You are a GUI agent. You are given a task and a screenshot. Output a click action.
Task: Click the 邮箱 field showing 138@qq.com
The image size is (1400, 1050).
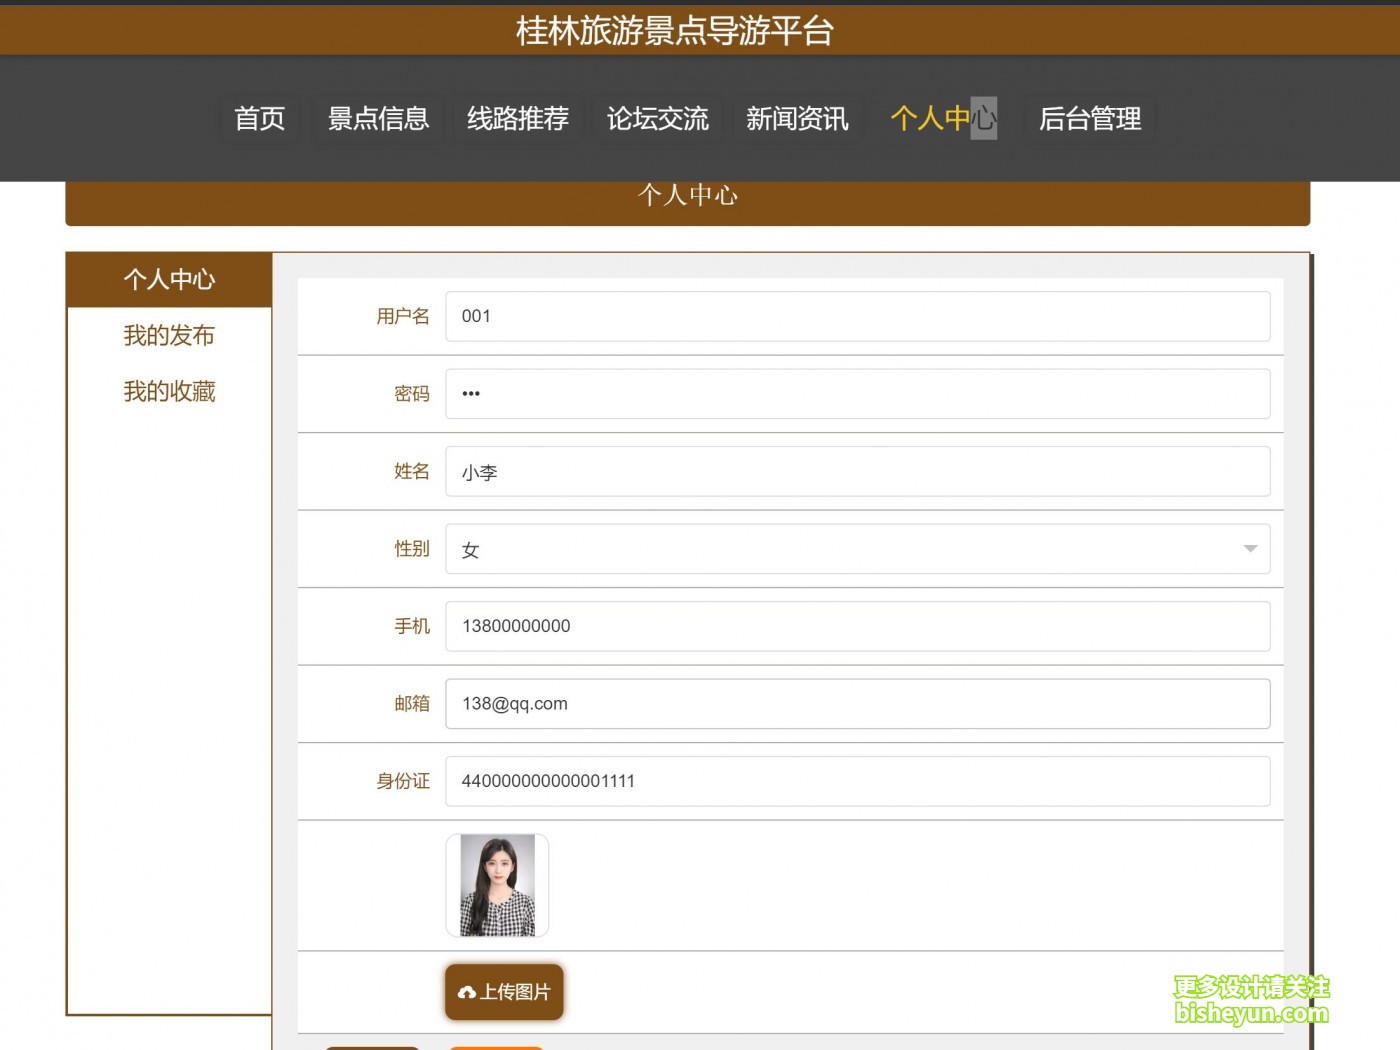pos(859,703)
